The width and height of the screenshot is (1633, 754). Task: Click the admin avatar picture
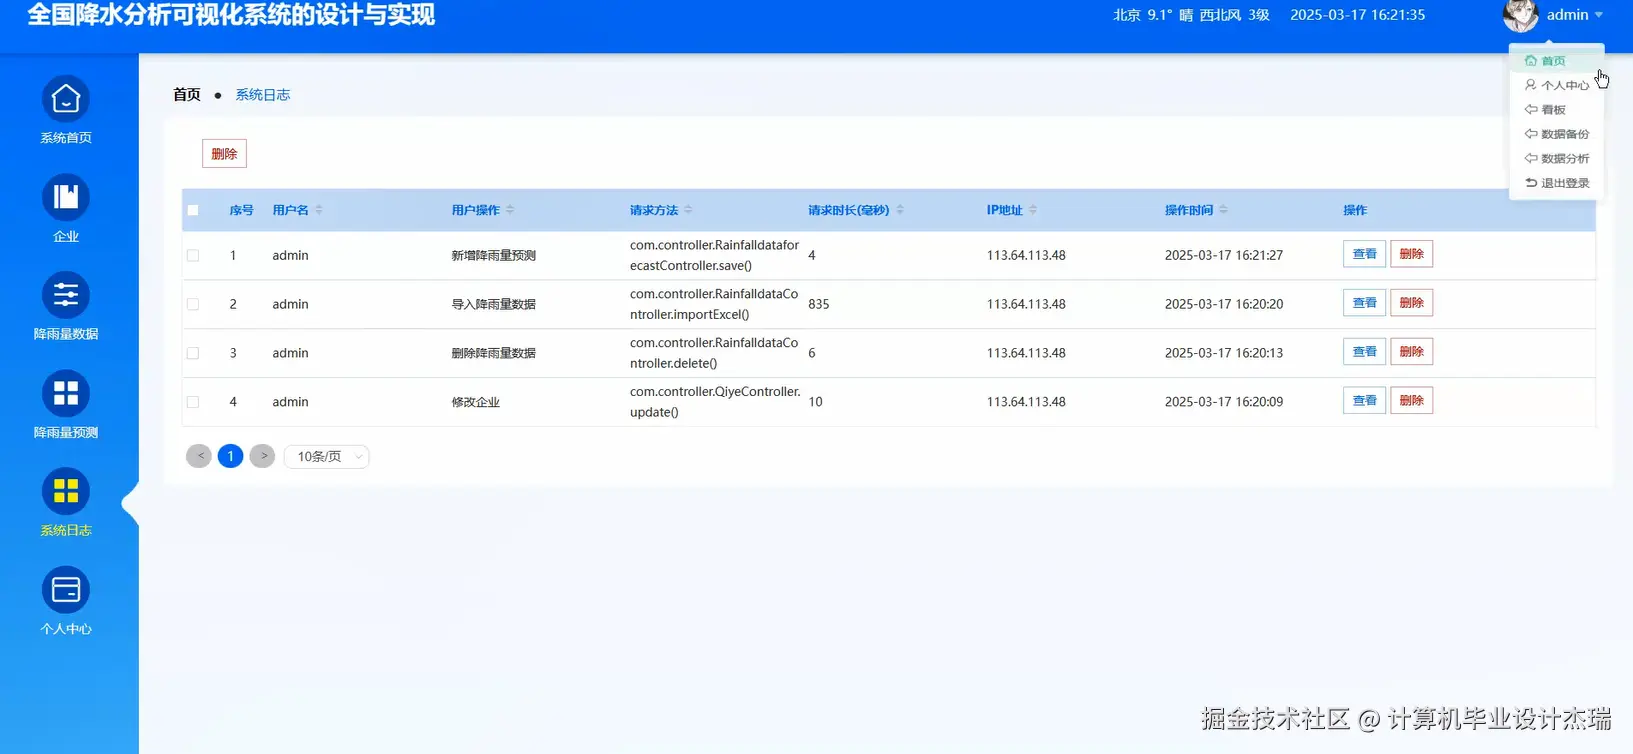[1520, 15]
